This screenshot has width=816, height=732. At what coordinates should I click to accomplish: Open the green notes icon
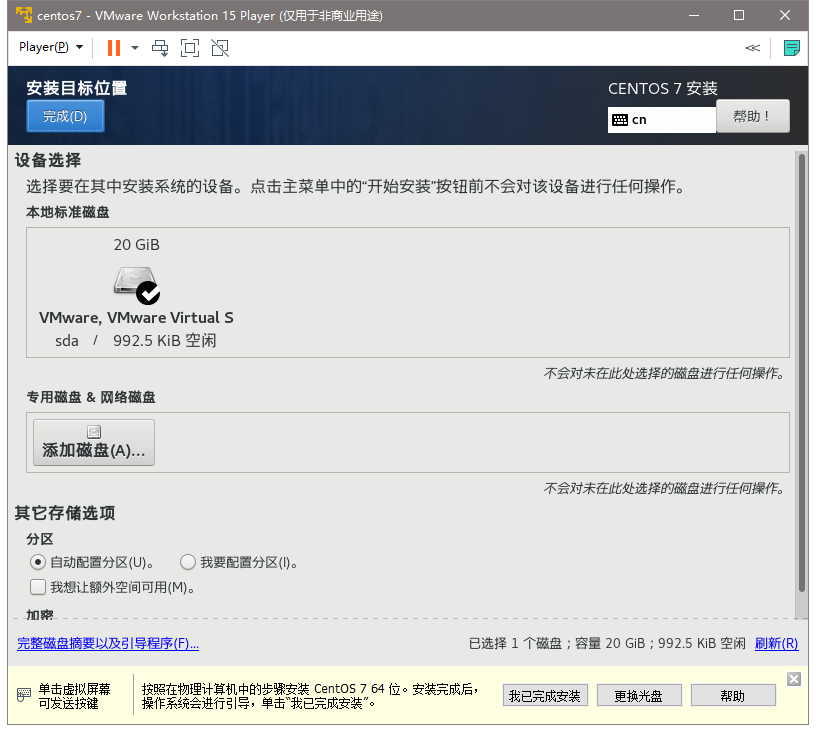791,47
